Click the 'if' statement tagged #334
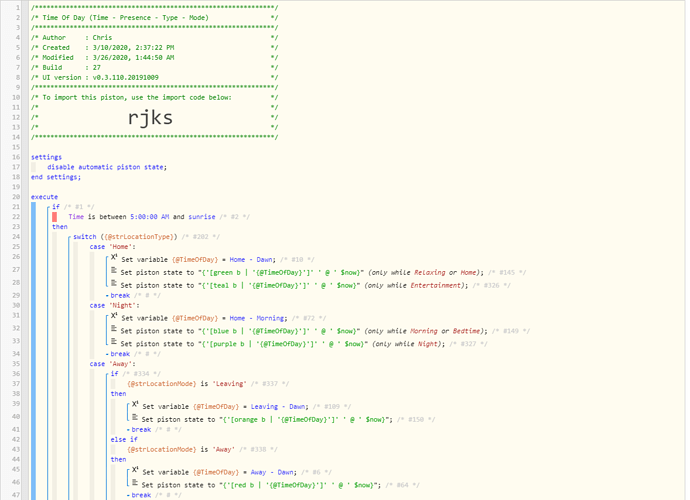This screenshot has width=690, height=500. [114, 374]
